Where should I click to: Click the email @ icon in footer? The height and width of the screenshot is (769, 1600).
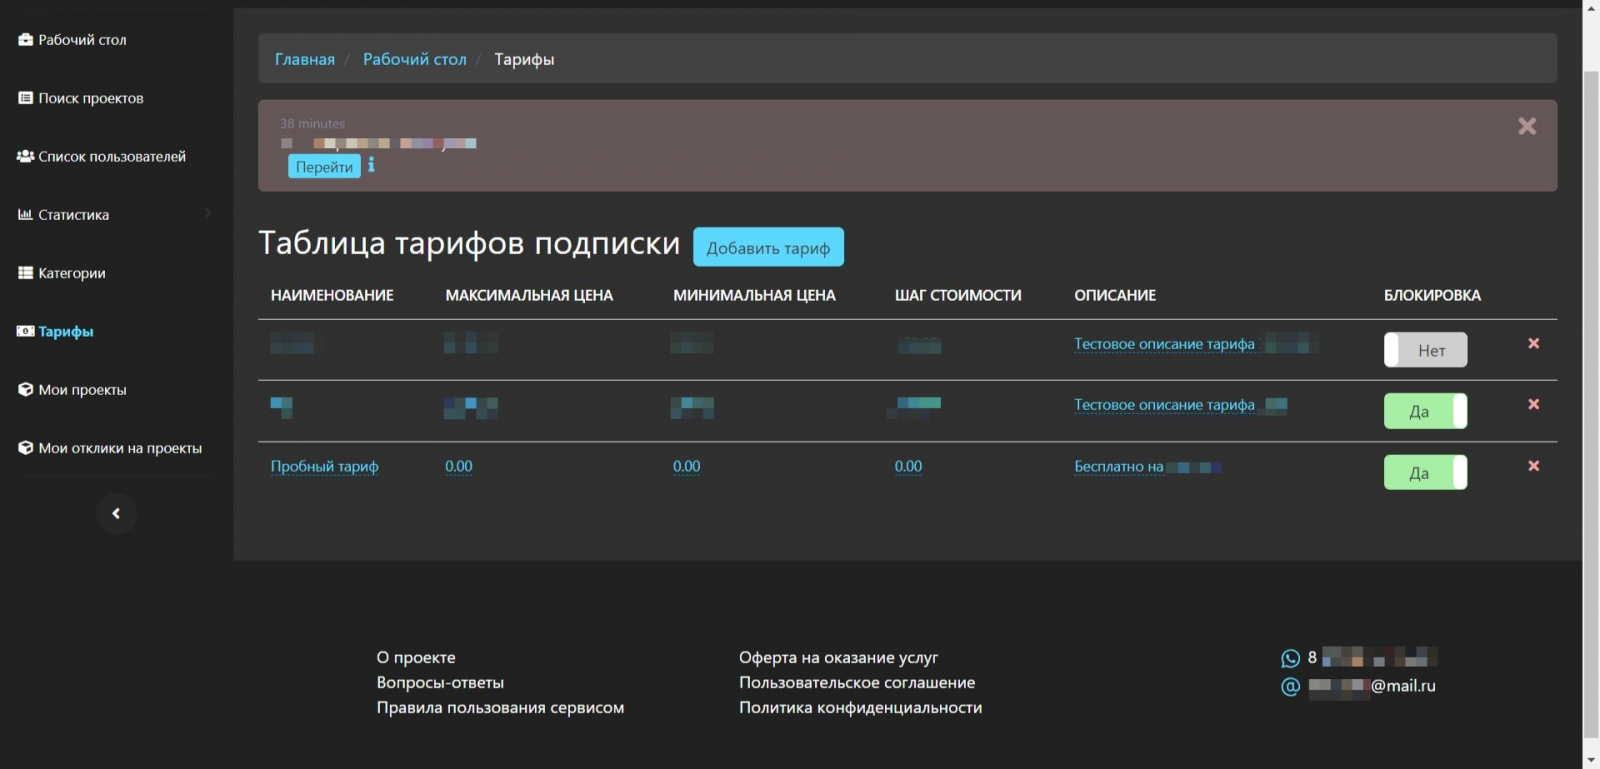click(1290, 686)
